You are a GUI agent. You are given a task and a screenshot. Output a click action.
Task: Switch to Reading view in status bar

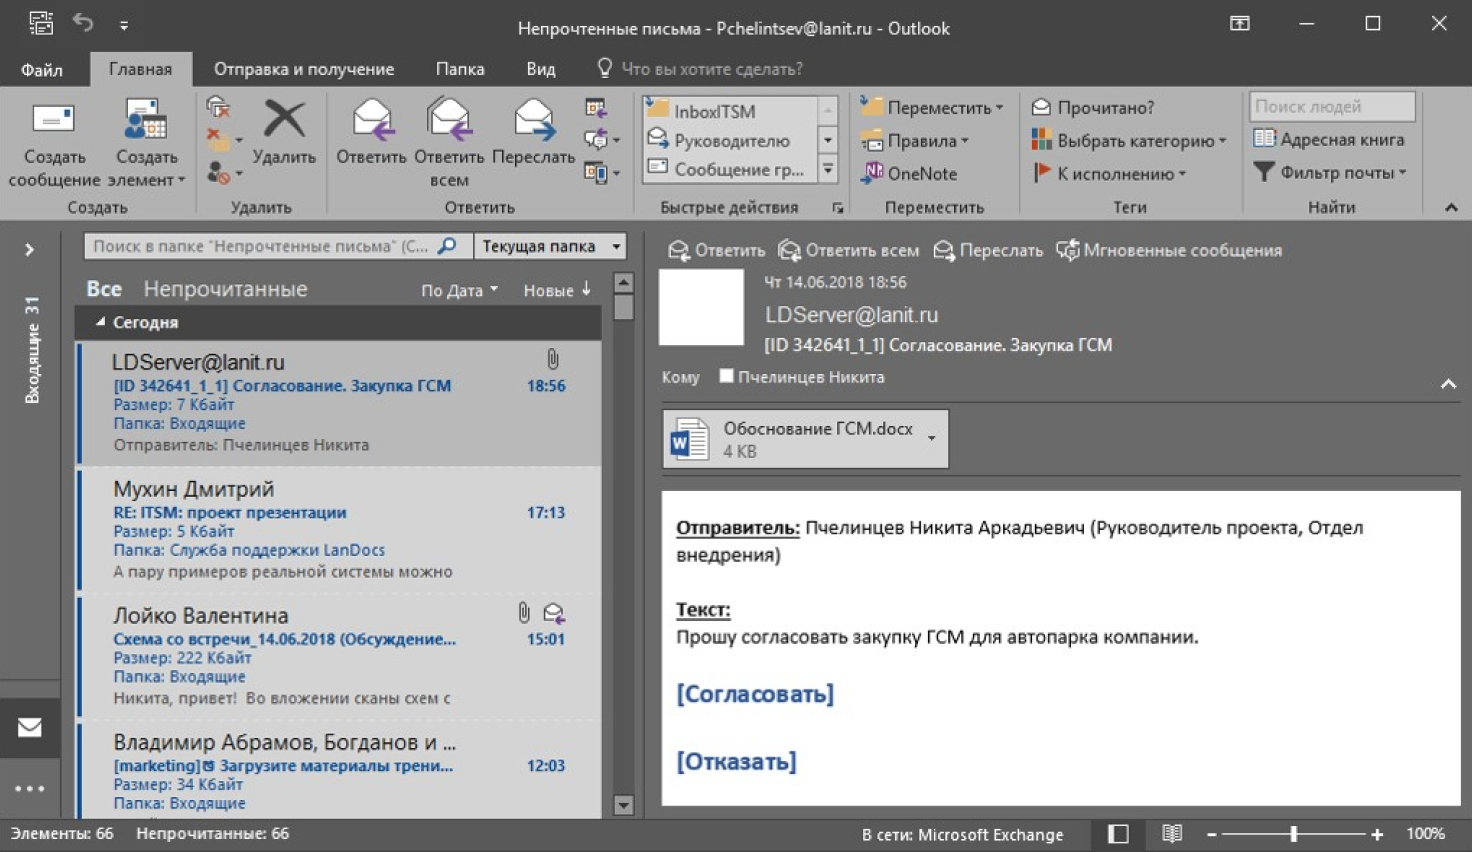tap(1172, 833)
